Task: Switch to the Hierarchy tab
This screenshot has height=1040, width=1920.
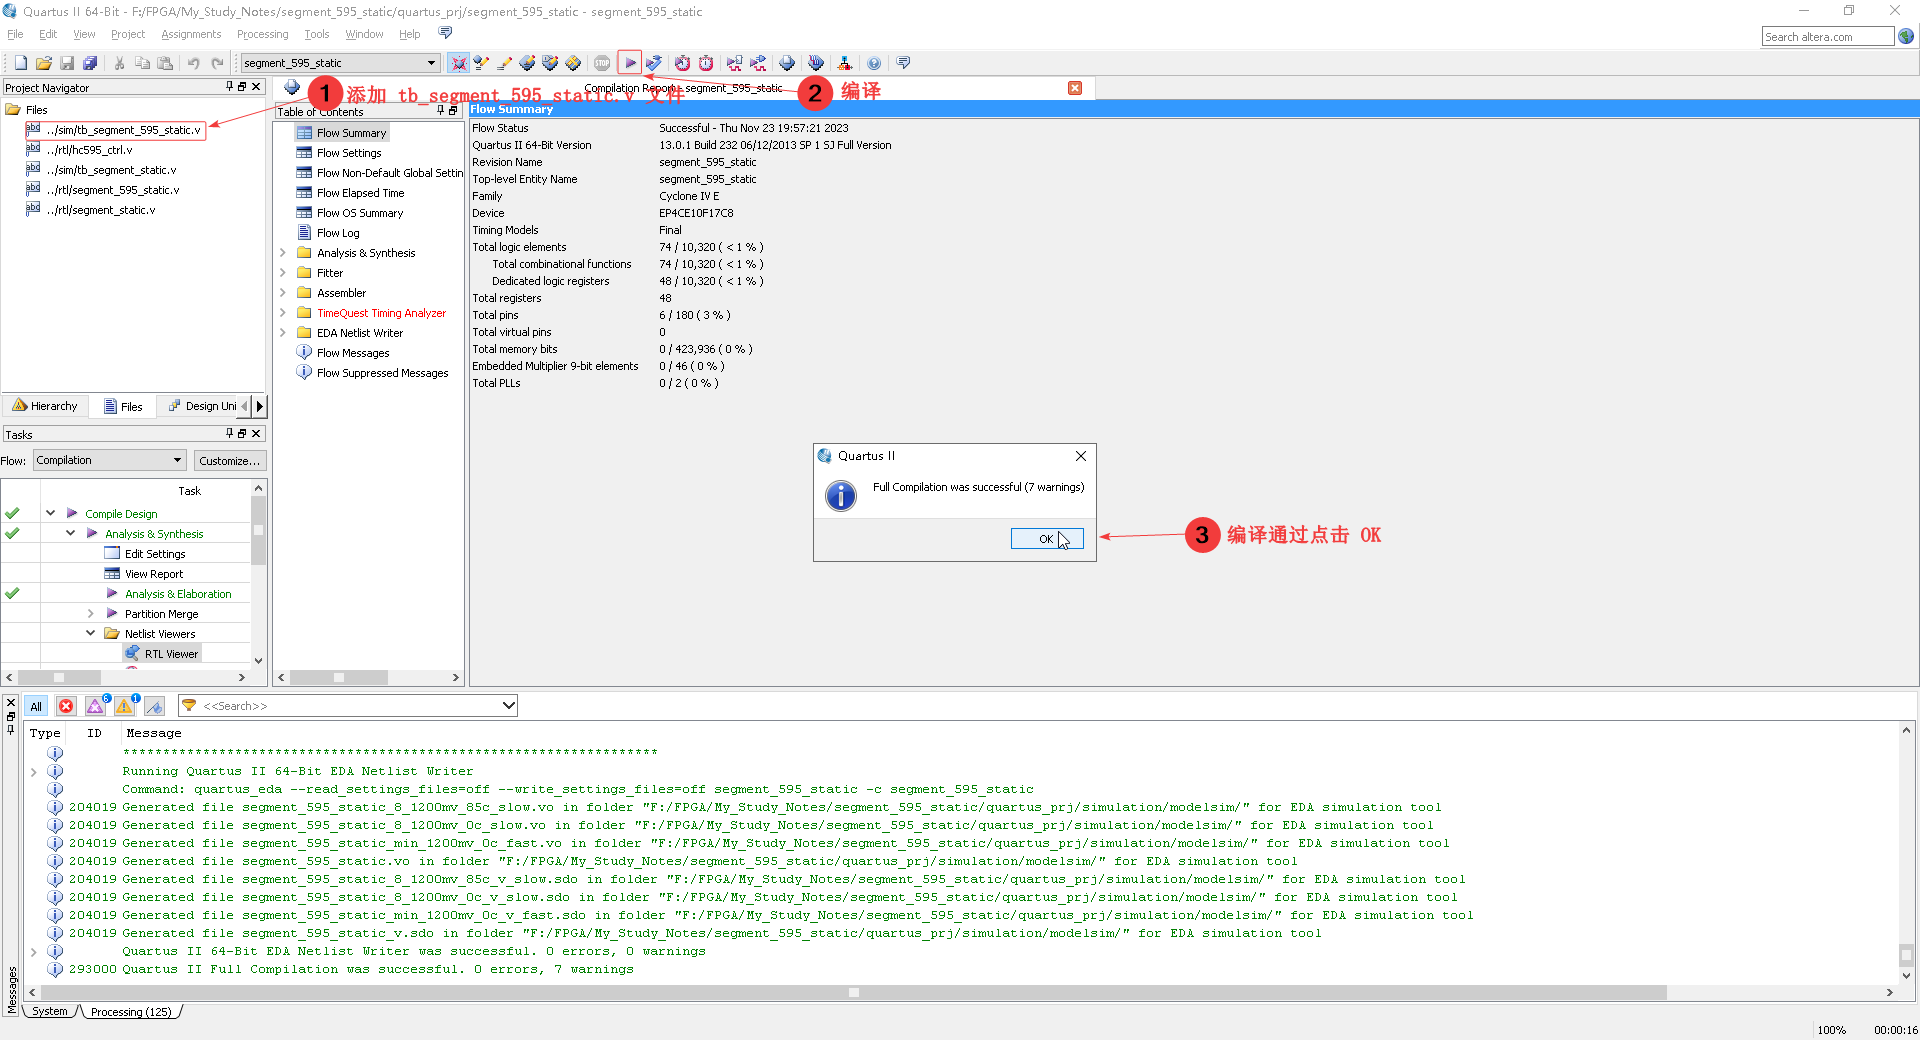Action: coord(45,406)
